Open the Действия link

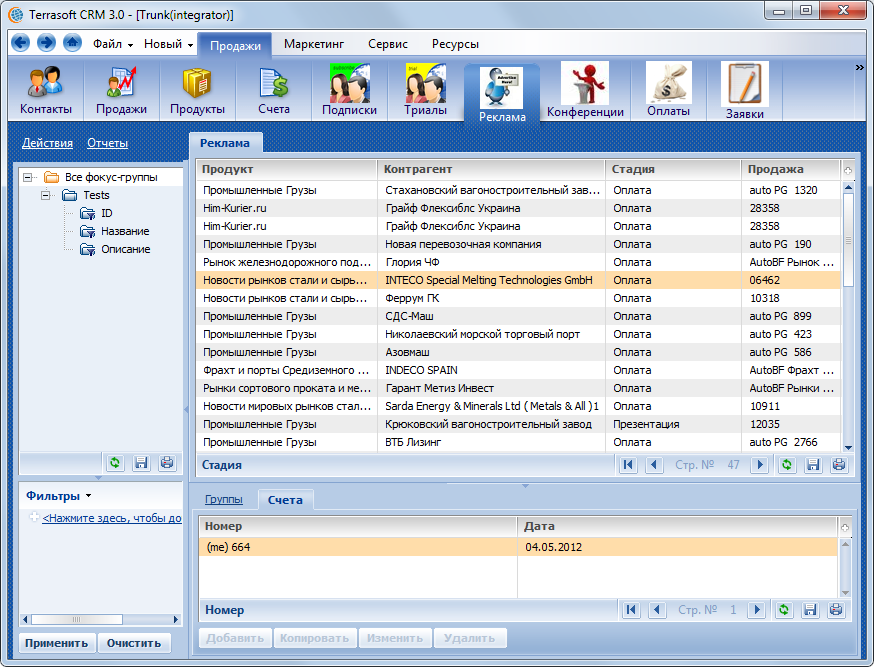(x=47, y=143)
